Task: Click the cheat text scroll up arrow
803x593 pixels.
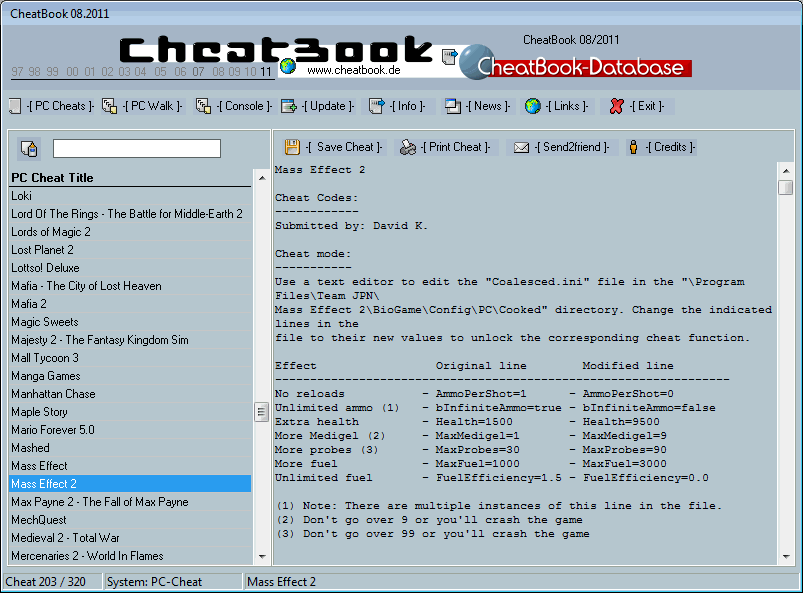Action: (786, 171)
